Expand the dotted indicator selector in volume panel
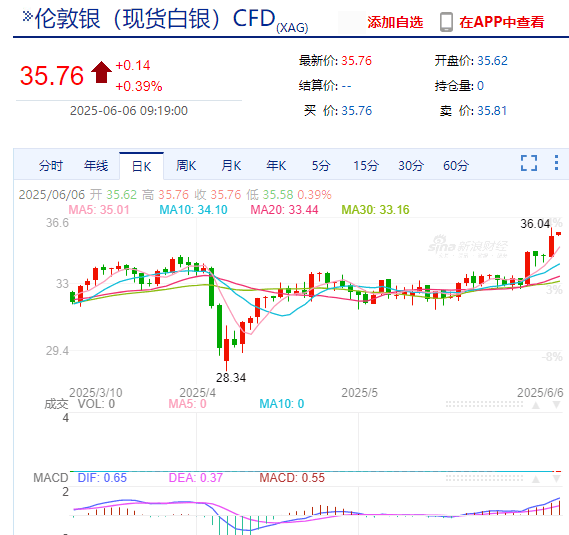569x535 pixels. [x=484, y=404]
